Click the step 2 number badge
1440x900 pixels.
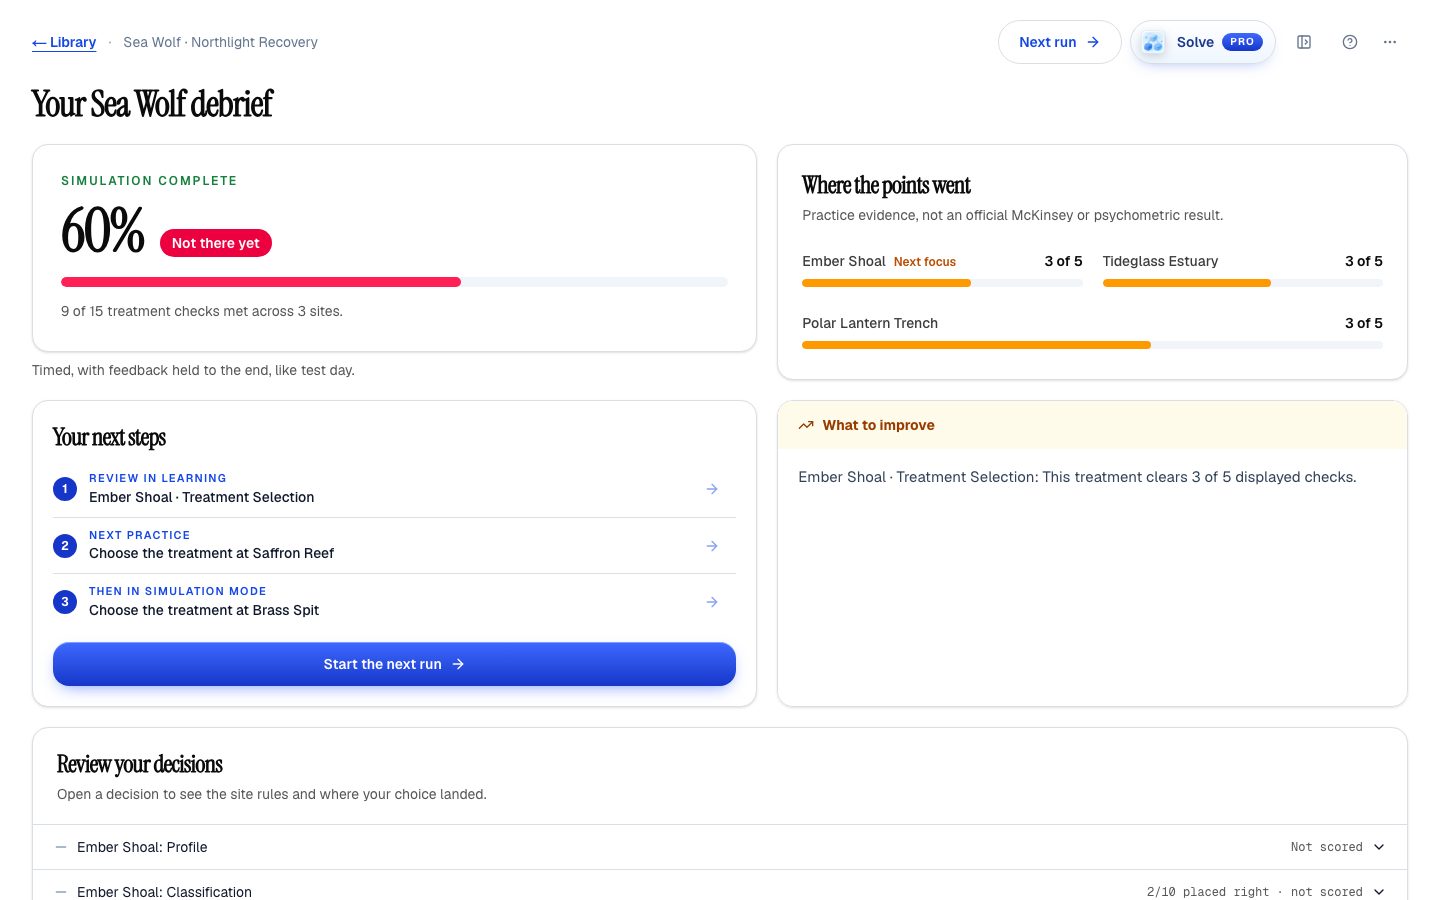click(65, 546)
